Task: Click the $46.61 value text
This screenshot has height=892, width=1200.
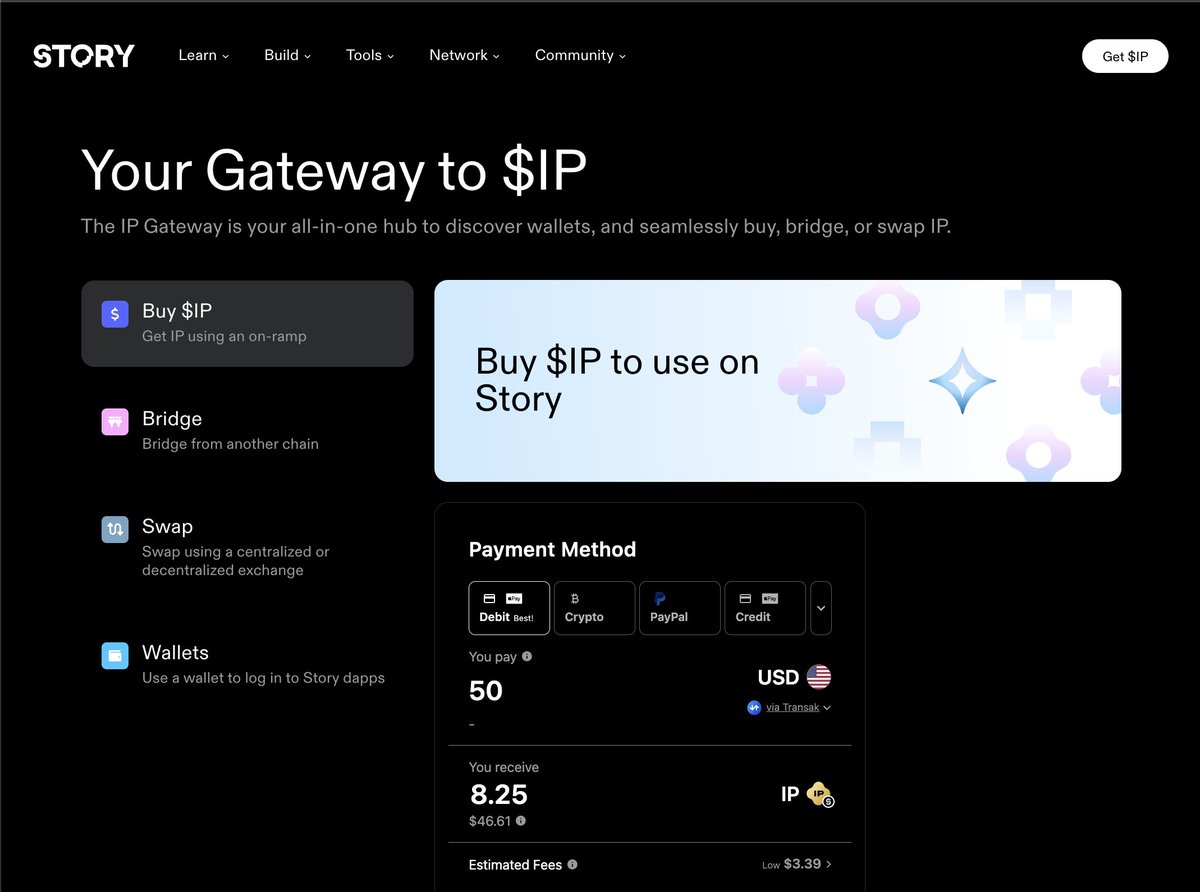Action: pos(490,821)
